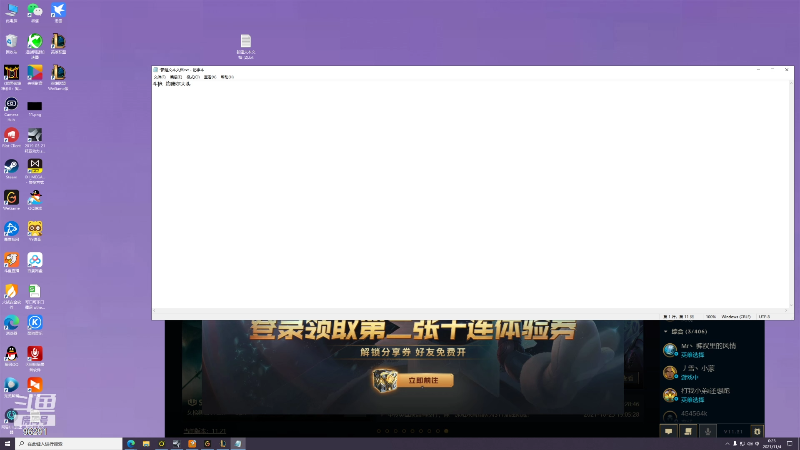Open Notepad's Edit menu
800x450 pixels.
coord(176,77)
